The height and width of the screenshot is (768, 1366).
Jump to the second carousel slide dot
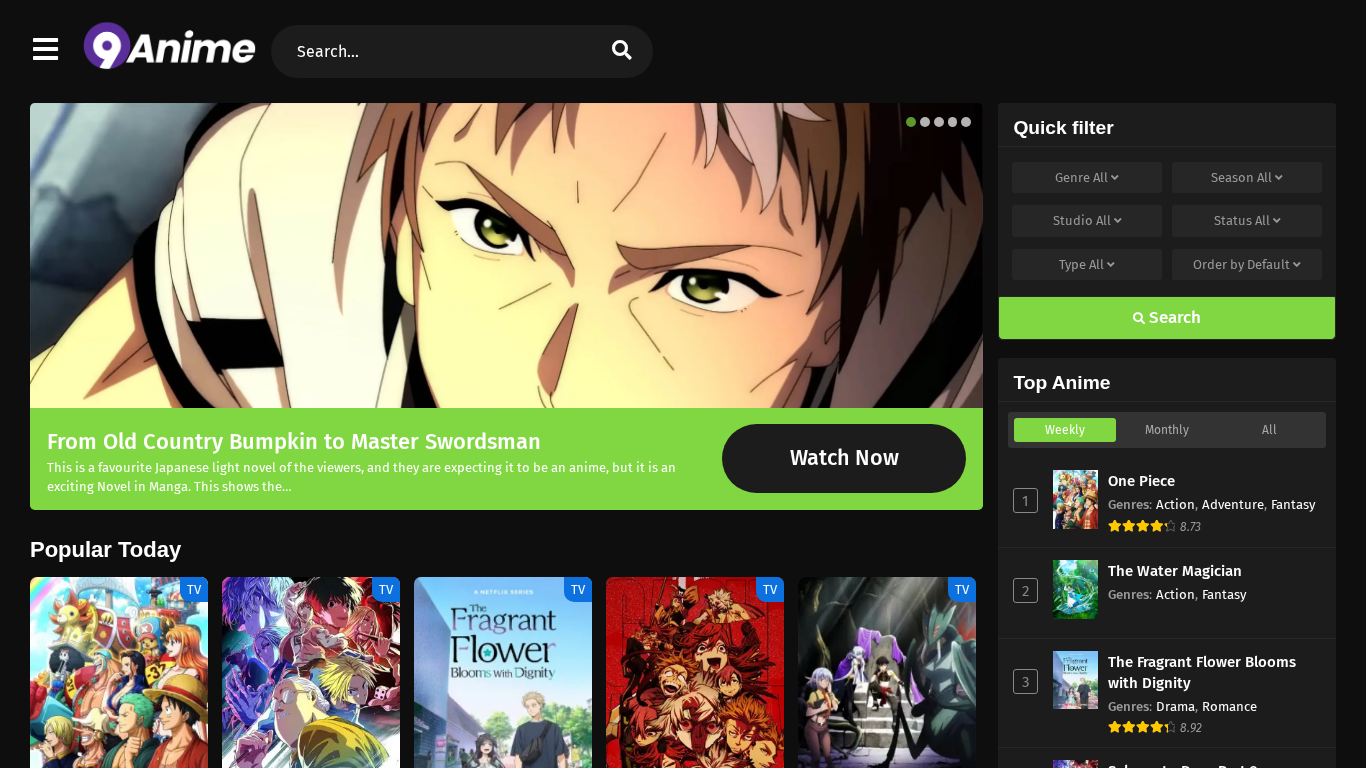[925, 122]
